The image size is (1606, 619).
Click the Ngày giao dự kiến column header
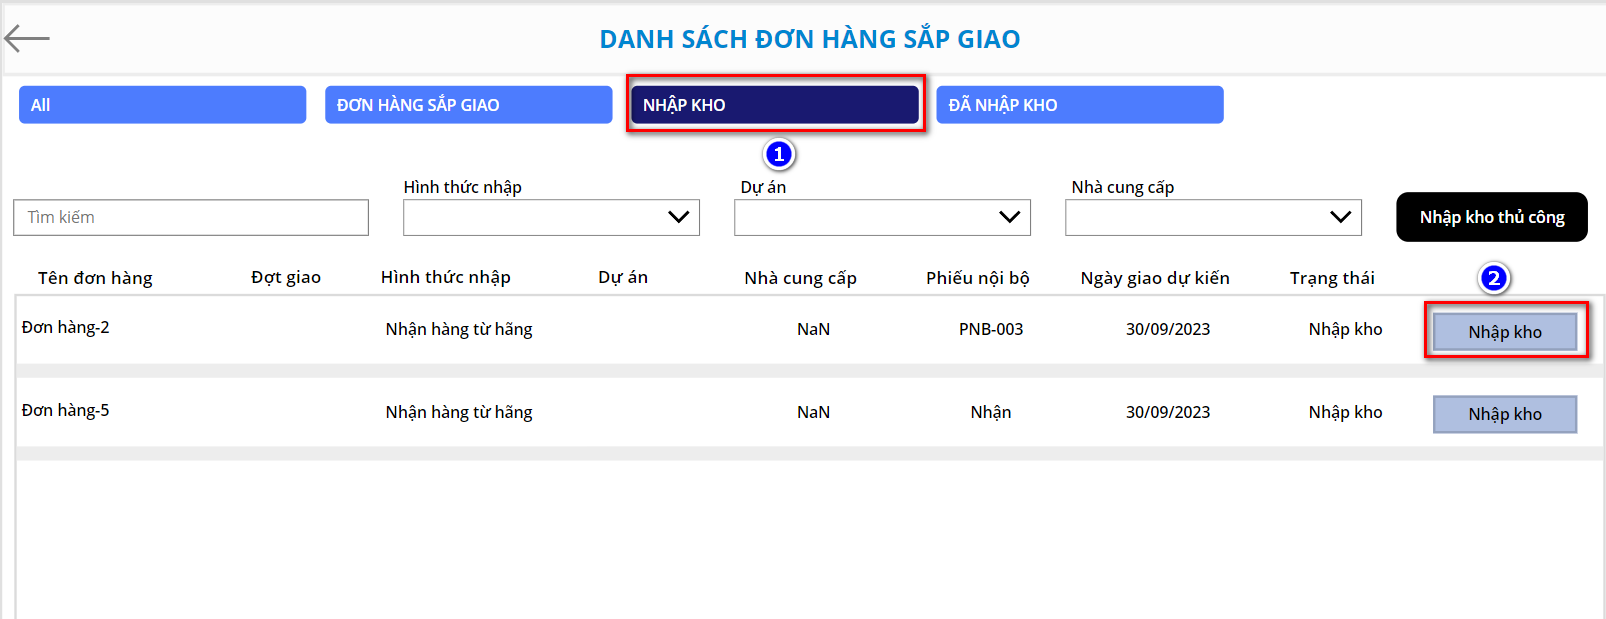[1155, 278]
